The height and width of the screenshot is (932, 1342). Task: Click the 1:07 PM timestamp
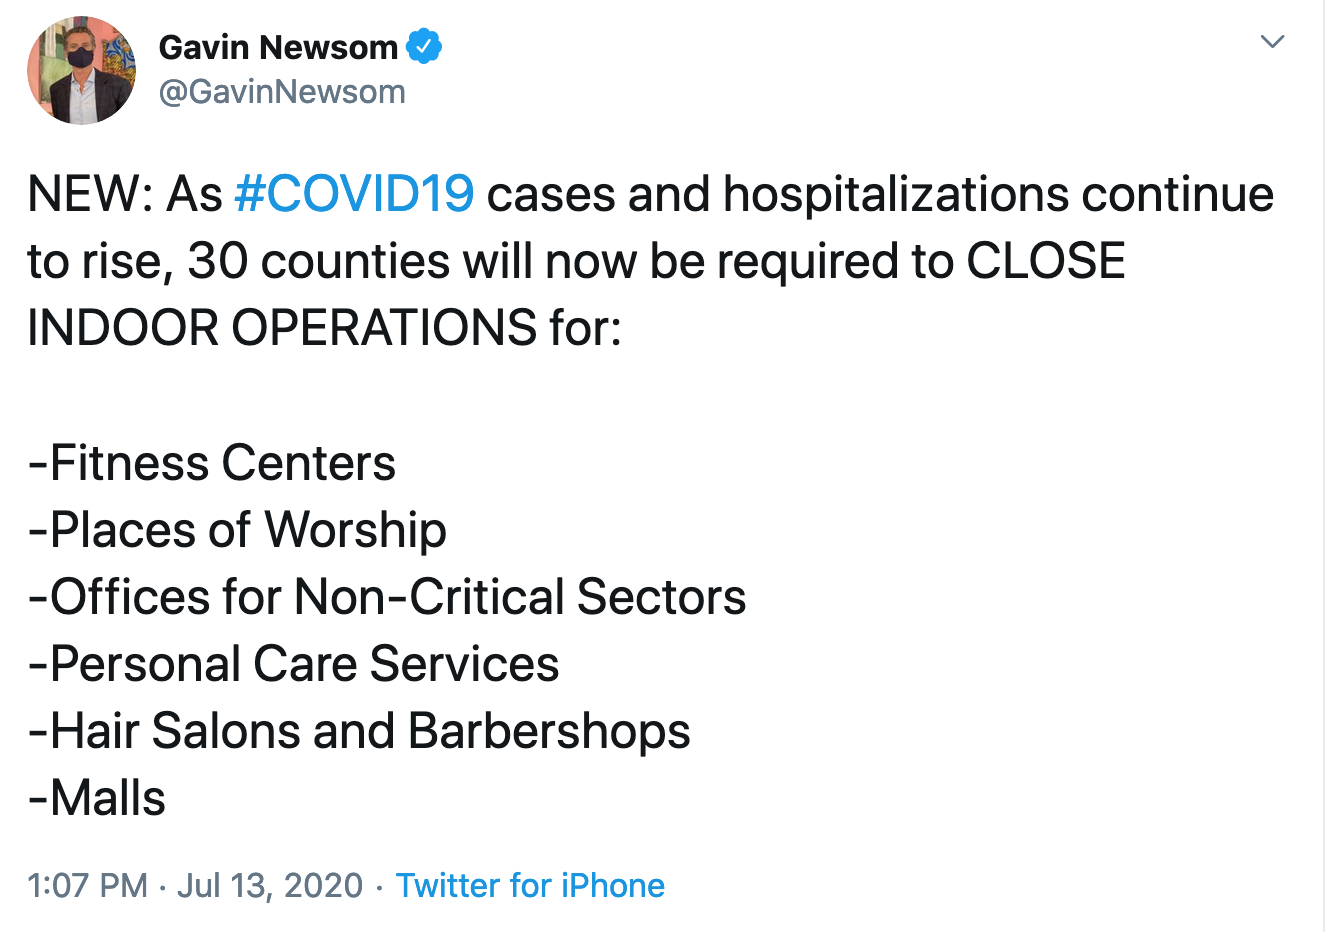click(x=88, y=886)
